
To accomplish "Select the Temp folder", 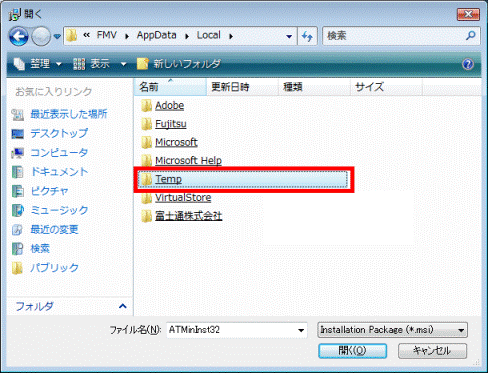I will (243, 179).
